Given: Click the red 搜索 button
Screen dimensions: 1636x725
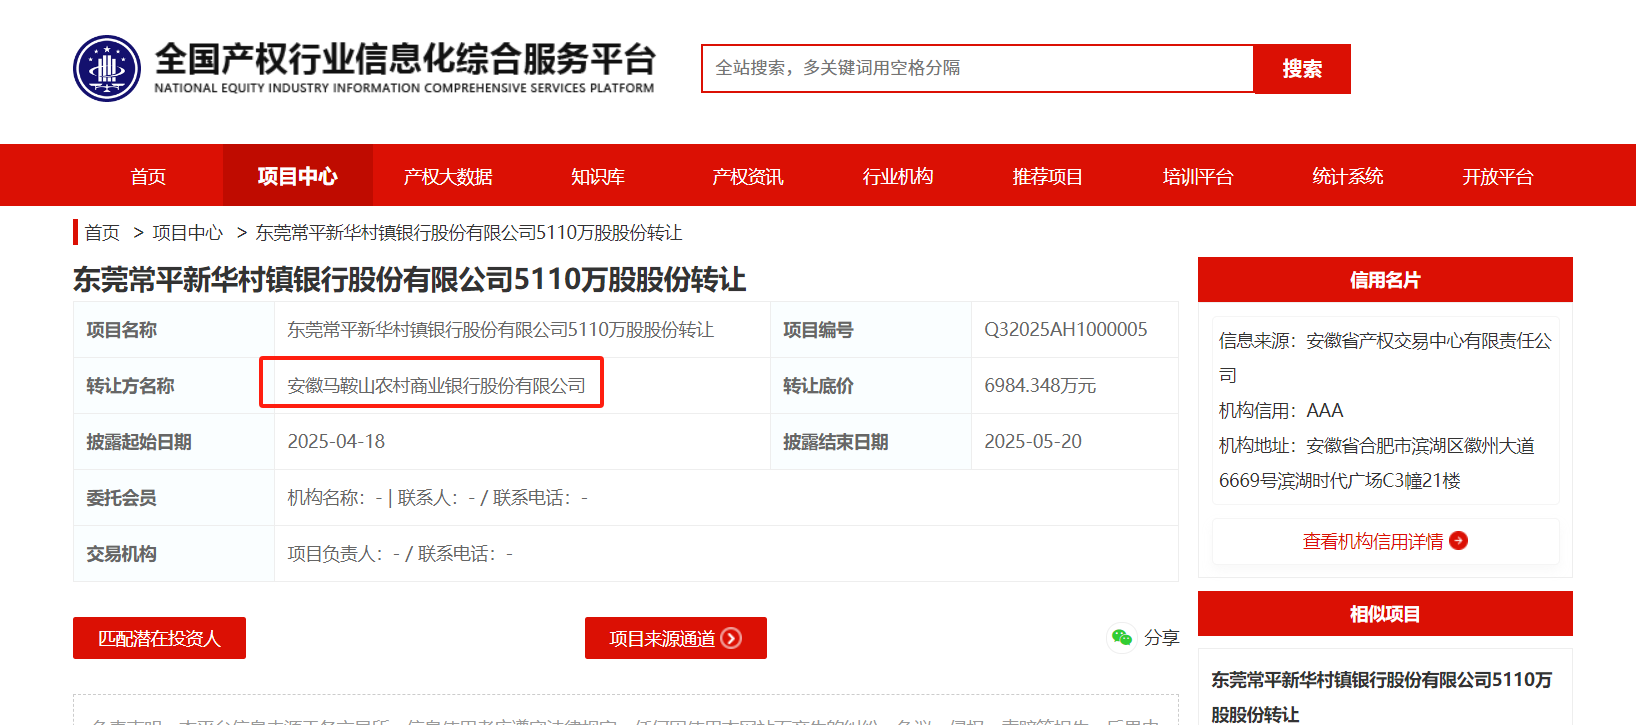Looking at the screenshot, I should pos(1302,69).
